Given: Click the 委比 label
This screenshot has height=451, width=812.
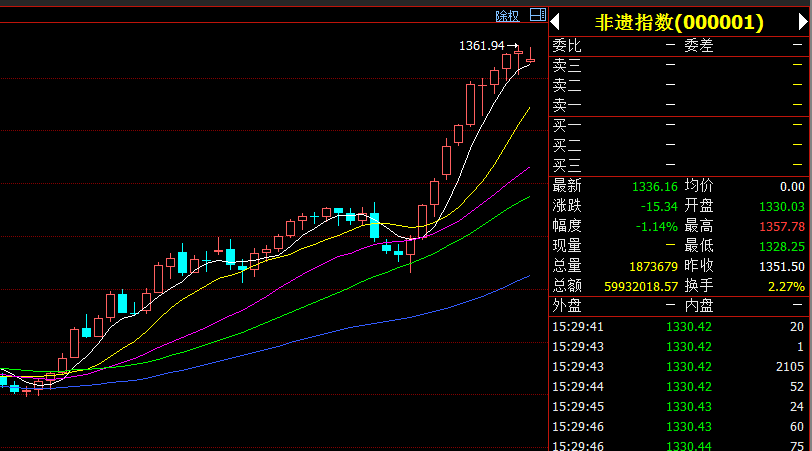Looking at the screenshot, I should coord(567,46).
